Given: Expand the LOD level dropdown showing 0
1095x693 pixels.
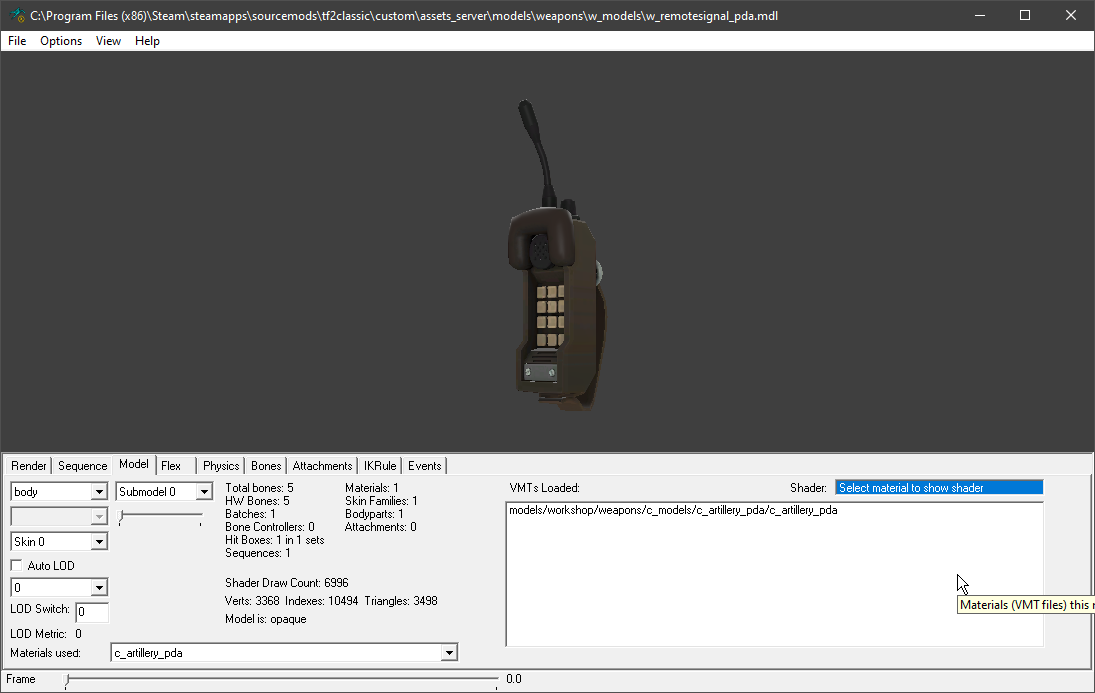Looking at the screenshot, I should (99, 588).
